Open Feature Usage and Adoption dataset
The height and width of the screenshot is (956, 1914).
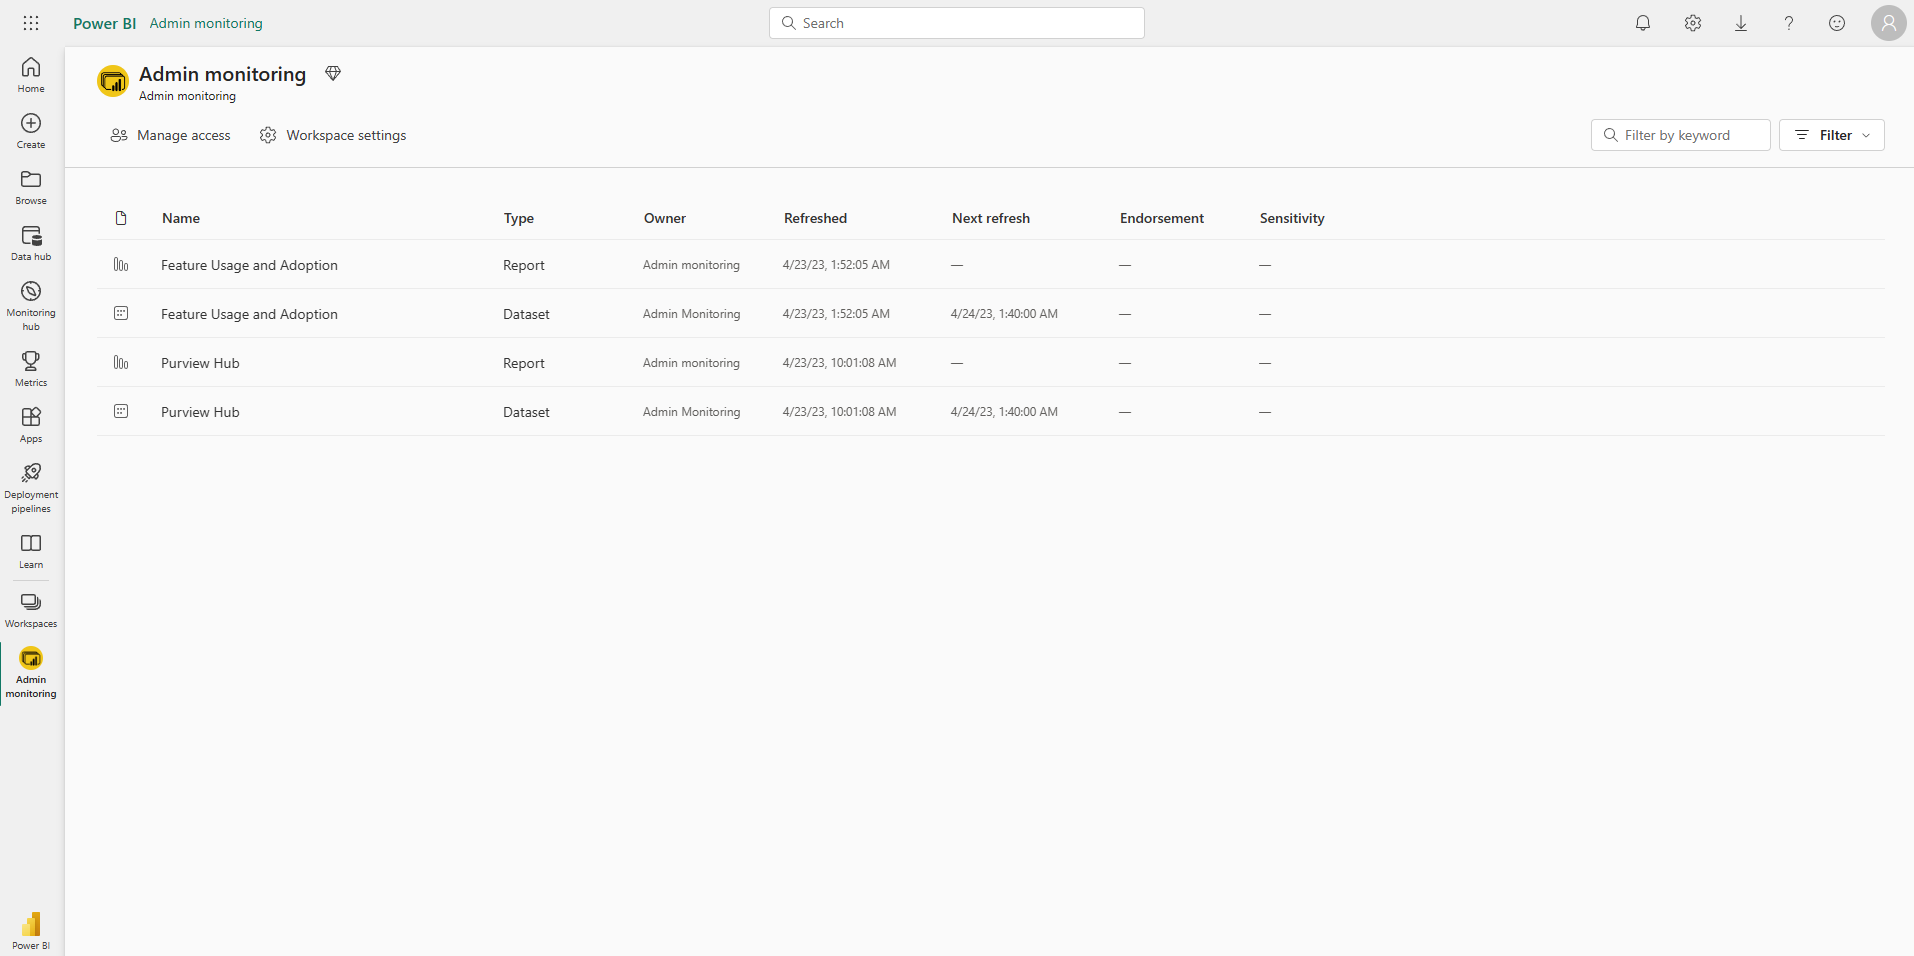click(x=249, y=314)
